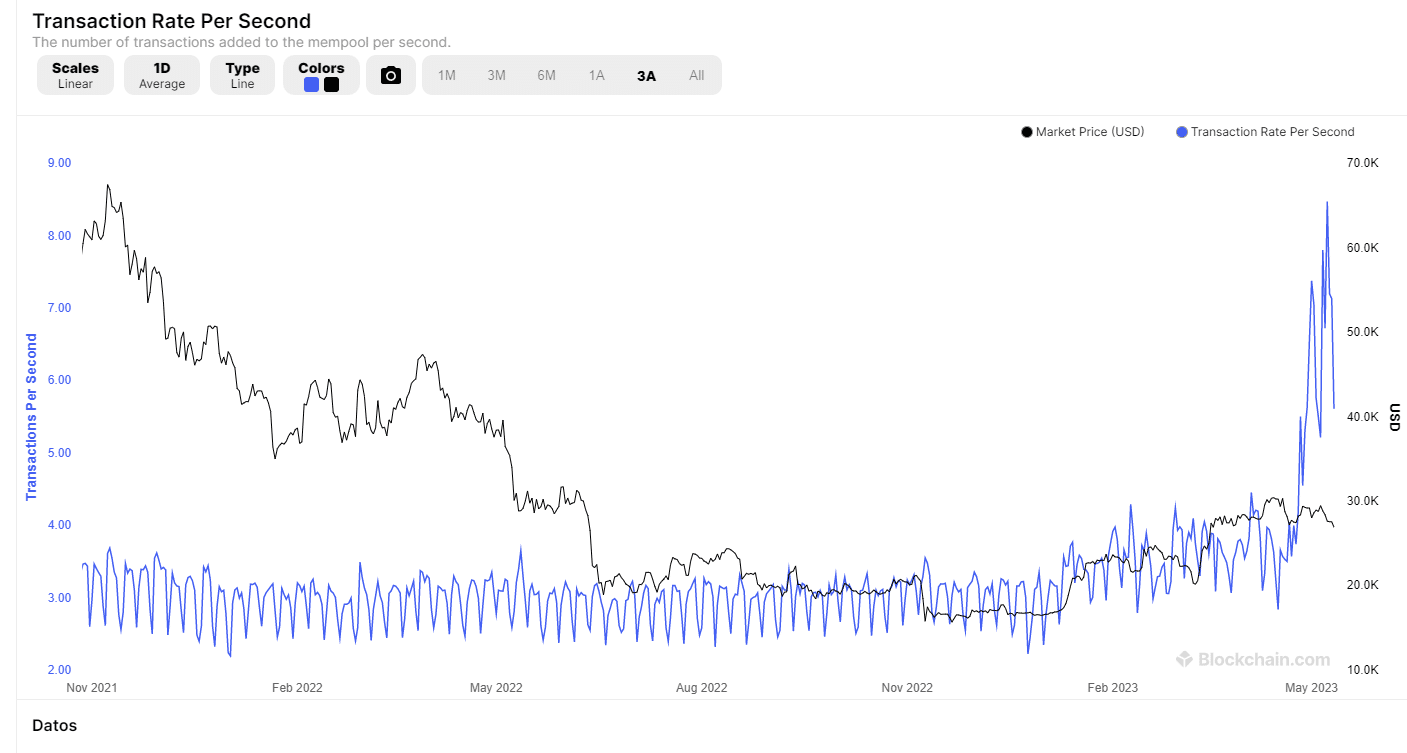The image size is (1407, 753).
Task: Click the blue Transaction Rate legend dot
Action: click(1182, 132)
